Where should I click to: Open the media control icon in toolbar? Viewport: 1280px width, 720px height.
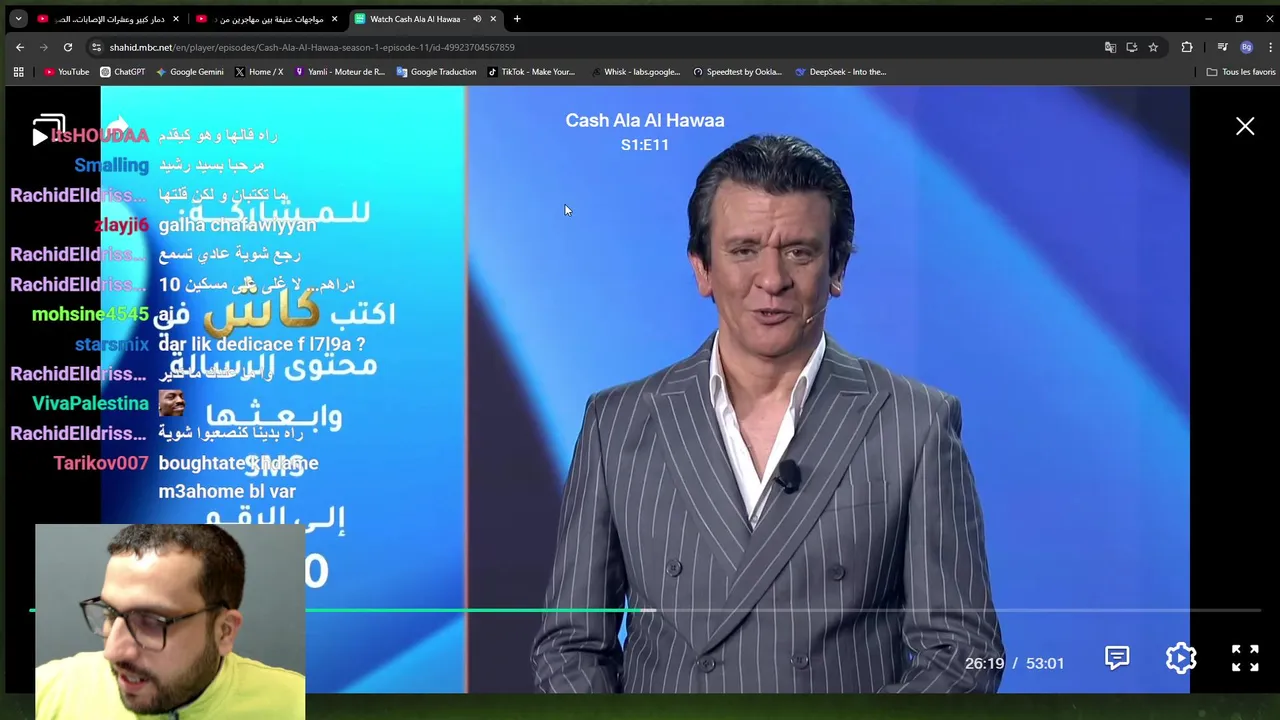tap(1222, 47)
